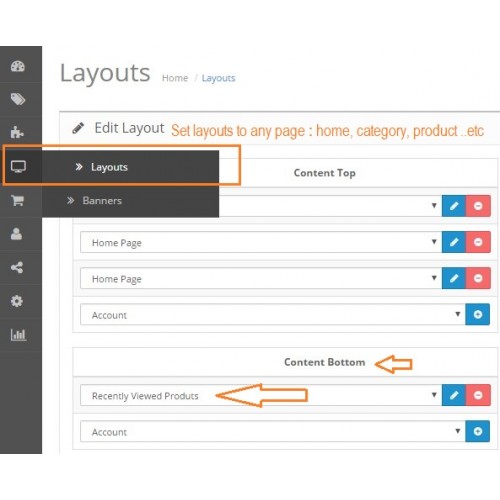The image size is (500, 500).
Task: Open the Dashboard speedometer icon in sidebar
Action: 18,66
